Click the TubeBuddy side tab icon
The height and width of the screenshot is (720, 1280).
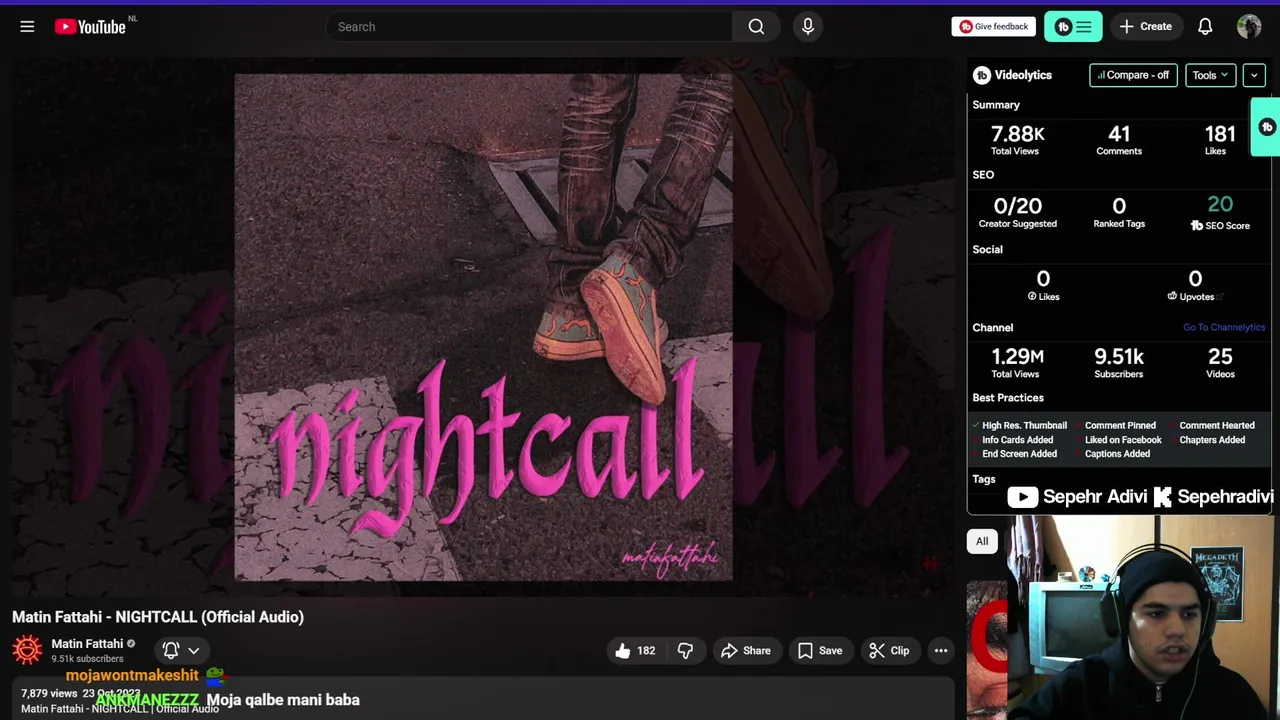click(1266, 127)
